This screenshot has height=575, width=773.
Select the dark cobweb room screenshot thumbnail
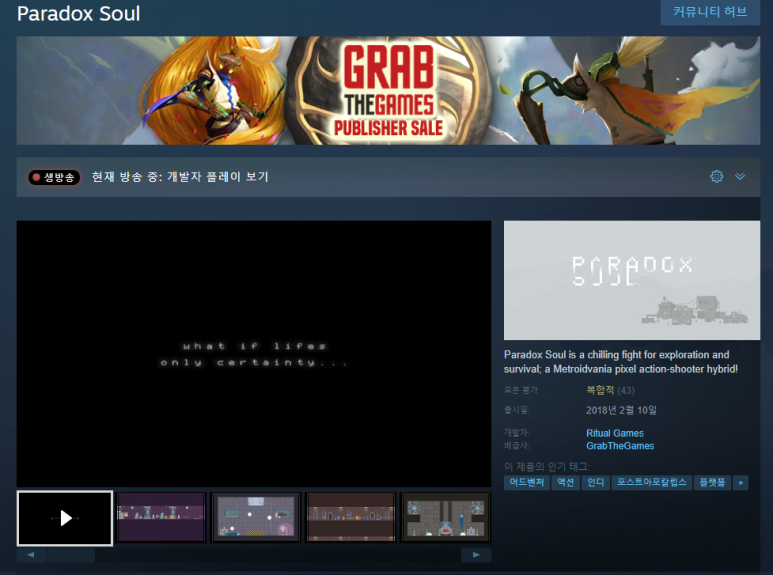tap(446, 517)
